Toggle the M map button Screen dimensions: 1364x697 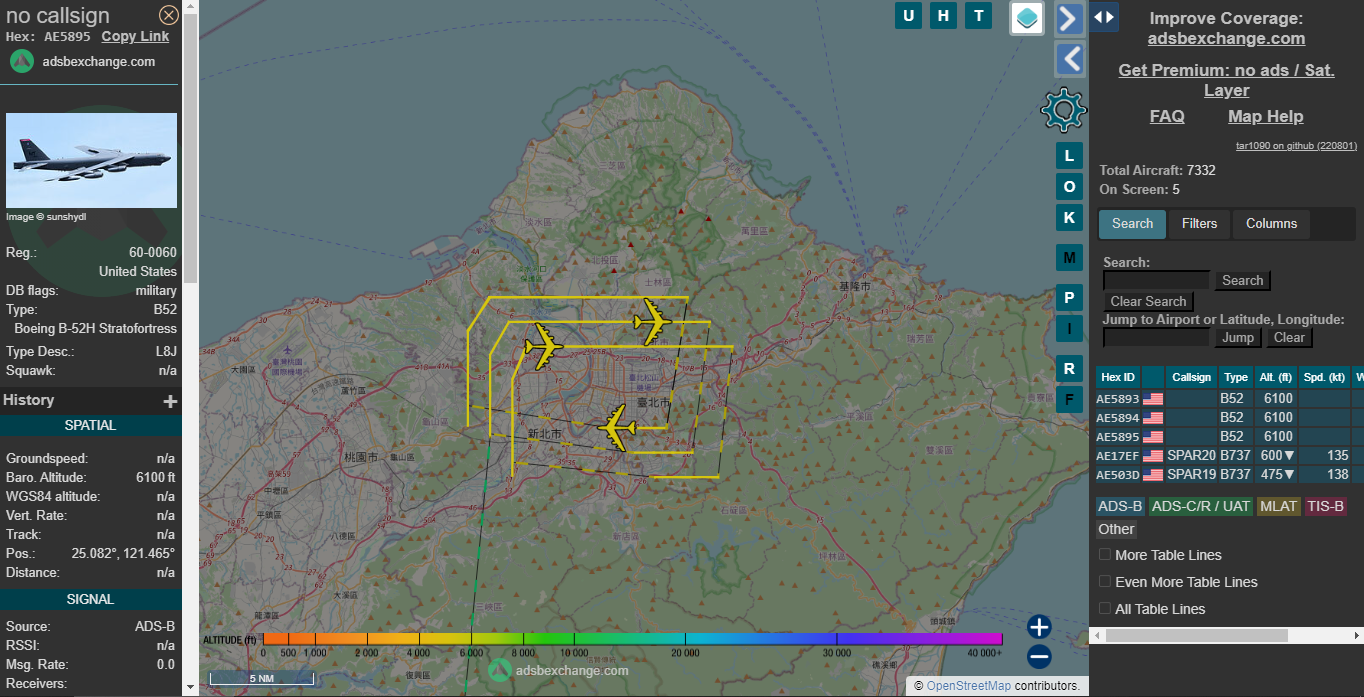point(1069,258)
